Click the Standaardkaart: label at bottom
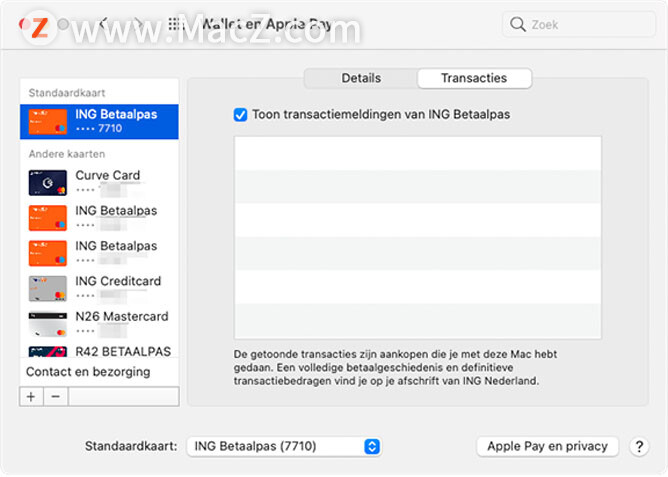The height and width of the screenshot is (477, 668). pos(131,446)
